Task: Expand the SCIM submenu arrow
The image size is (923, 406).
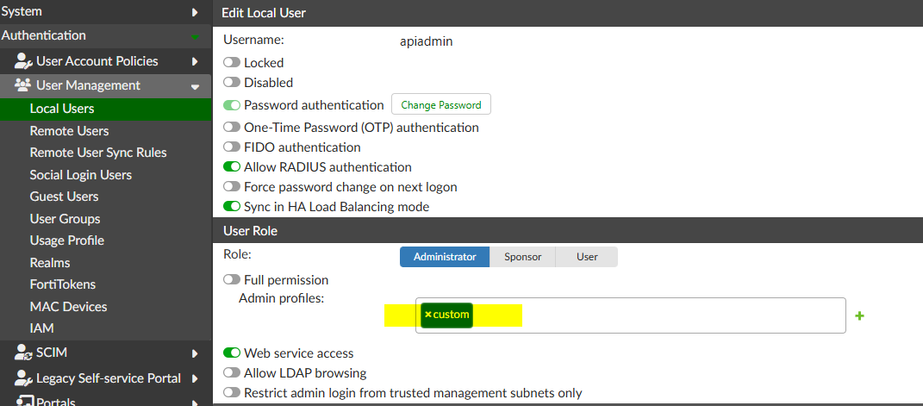Action: [x=195, y=353]
